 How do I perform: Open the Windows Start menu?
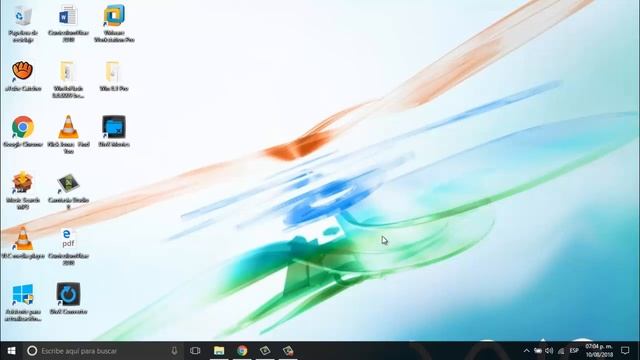click(11, 351)
